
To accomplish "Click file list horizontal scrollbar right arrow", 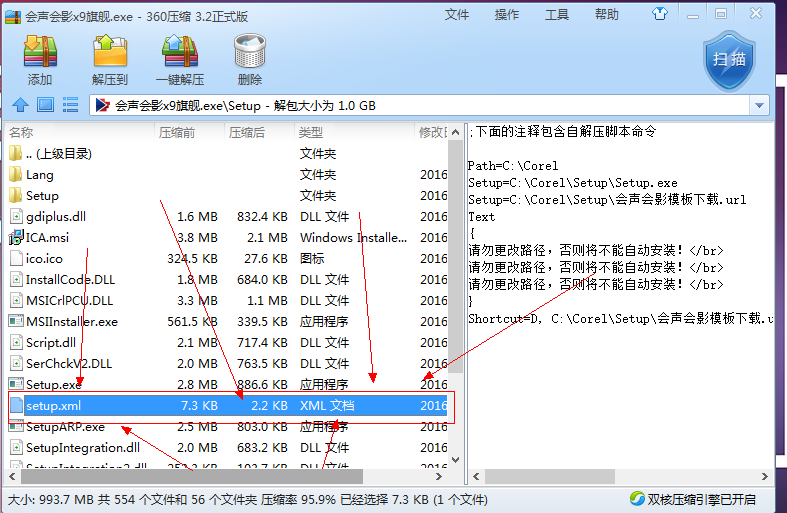I will (439, 476).
